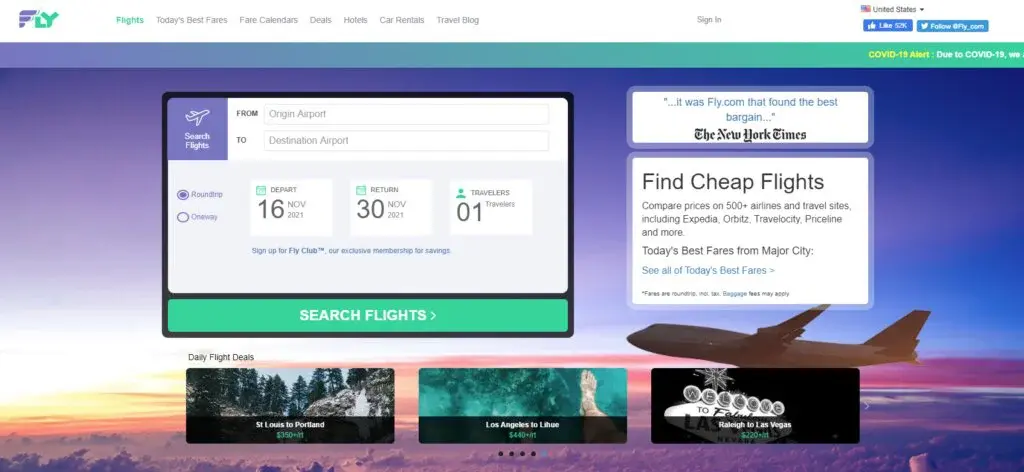Open the Hotels navigation item
Viewport: 1024px width, 472px height.
point(355,20)
